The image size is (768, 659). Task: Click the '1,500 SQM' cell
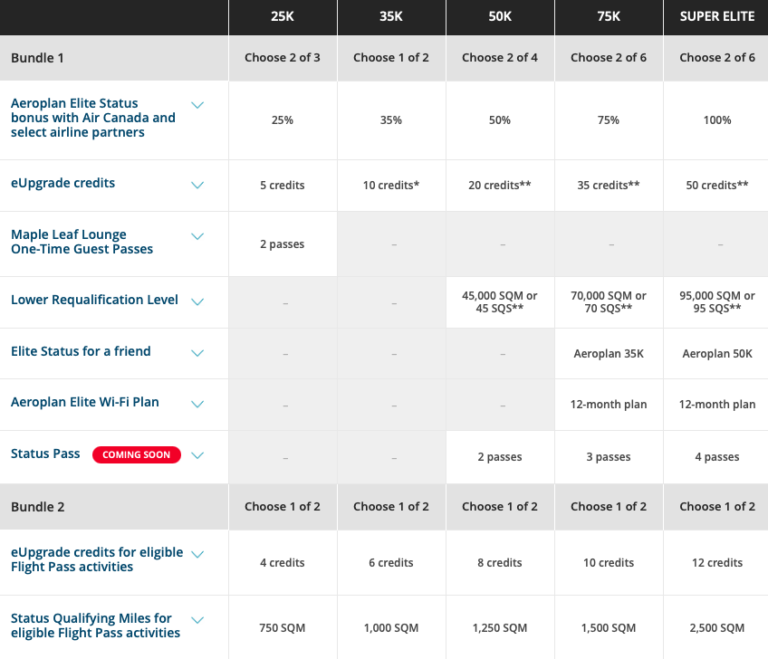608,628
